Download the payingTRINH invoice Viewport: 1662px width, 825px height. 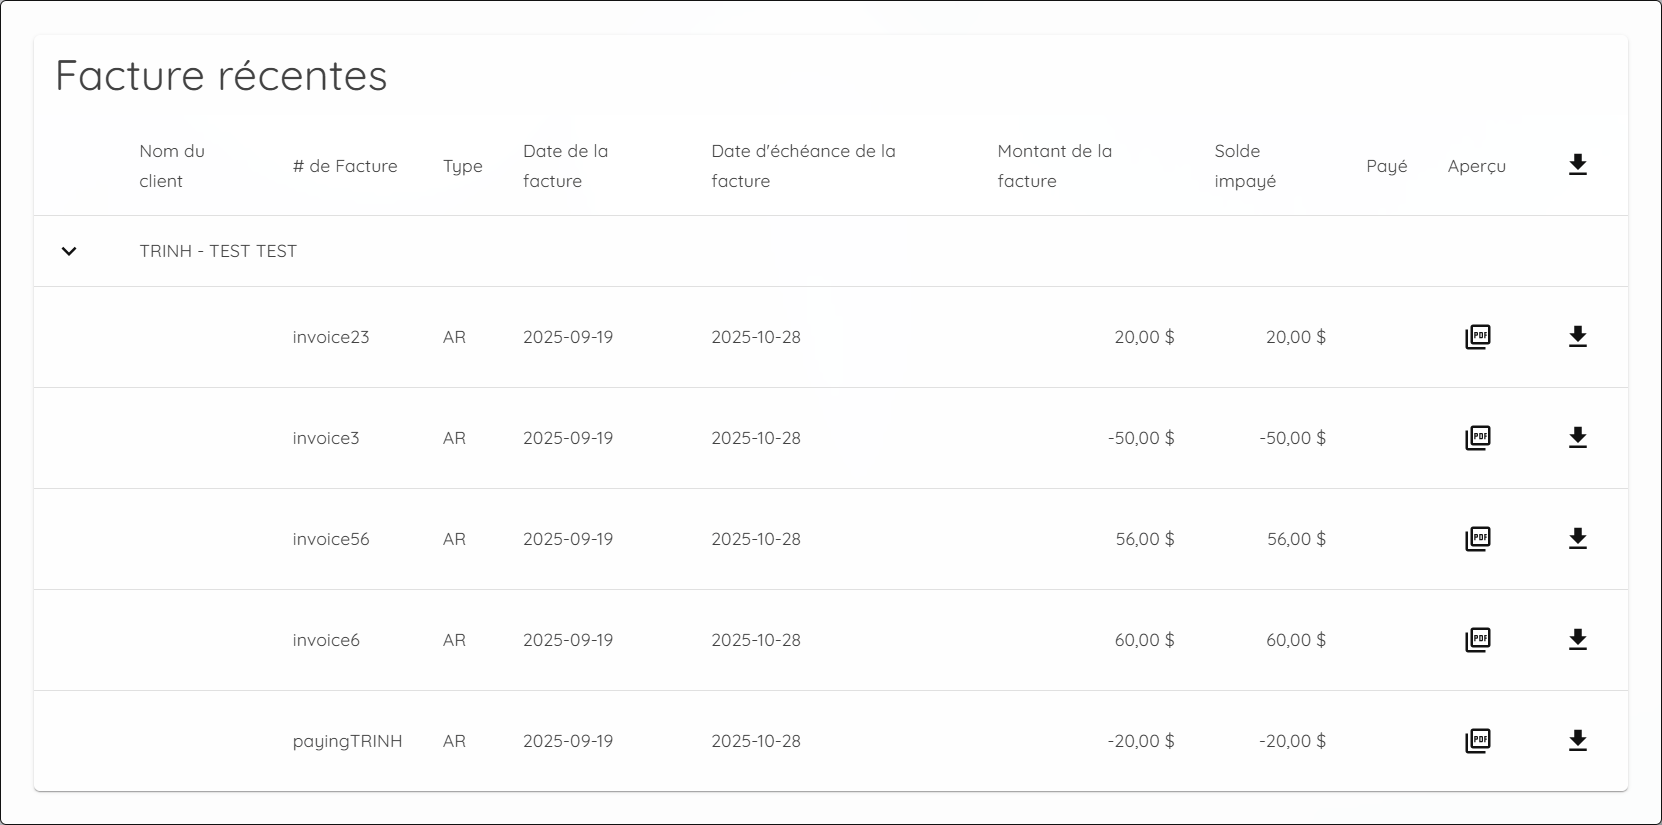click(x=1577, y=741)
